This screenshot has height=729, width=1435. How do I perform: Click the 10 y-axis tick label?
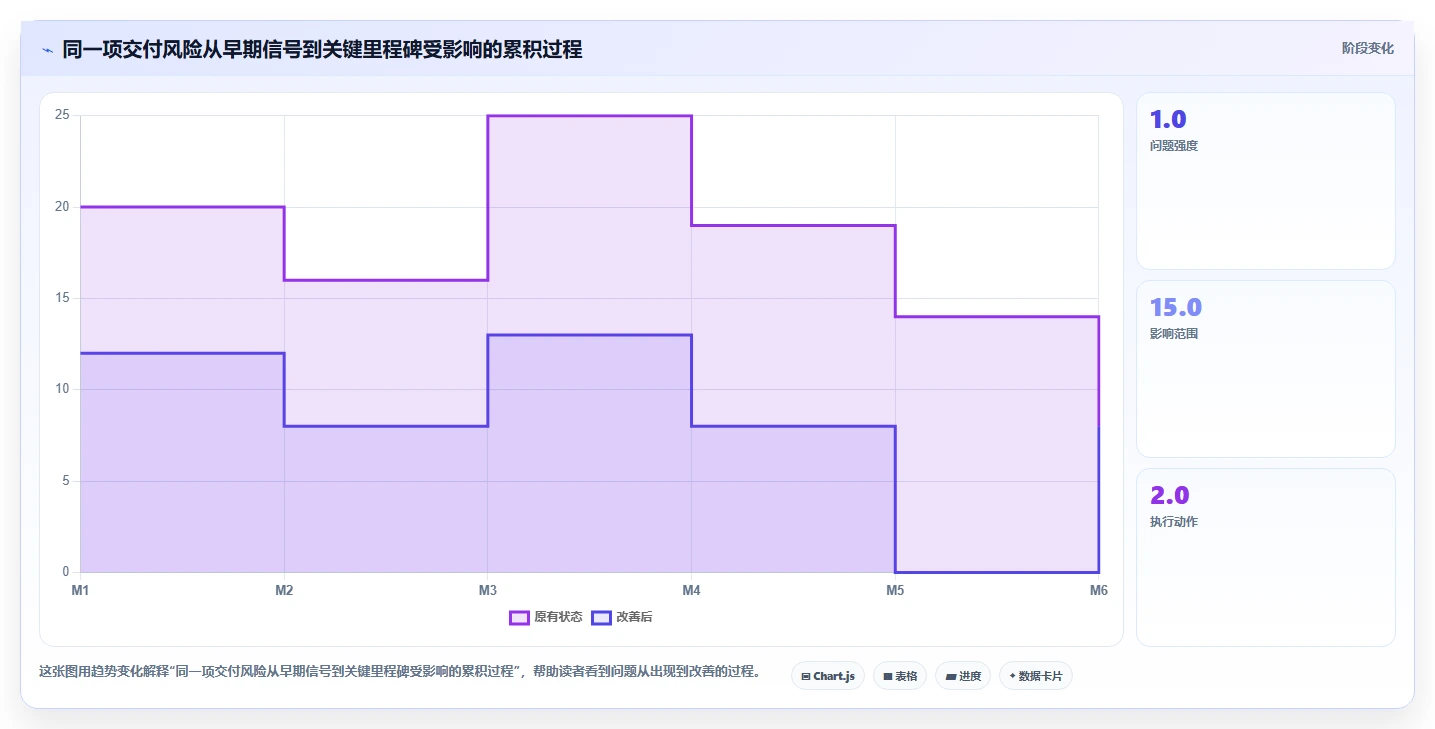click(x=62, y=389)
